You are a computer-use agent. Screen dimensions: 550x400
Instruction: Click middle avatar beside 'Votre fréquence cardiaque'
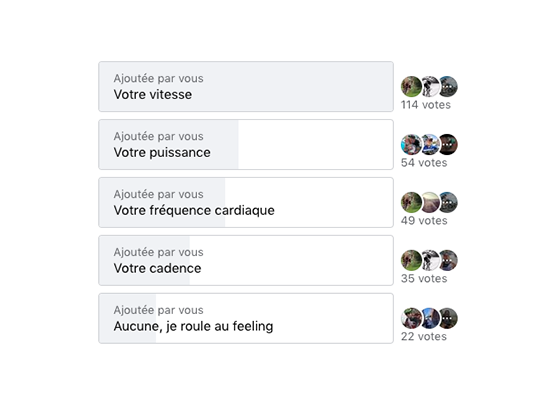[x=430, y=202]
